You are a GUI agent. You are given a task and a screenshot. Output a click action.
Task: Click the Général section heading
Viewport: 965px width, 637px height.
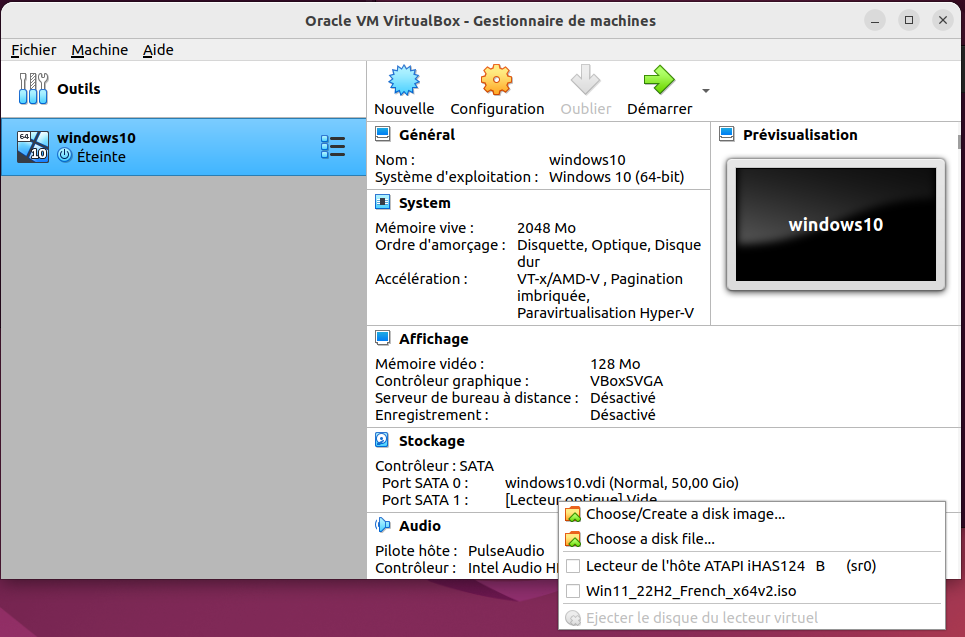tap(426, 135)
